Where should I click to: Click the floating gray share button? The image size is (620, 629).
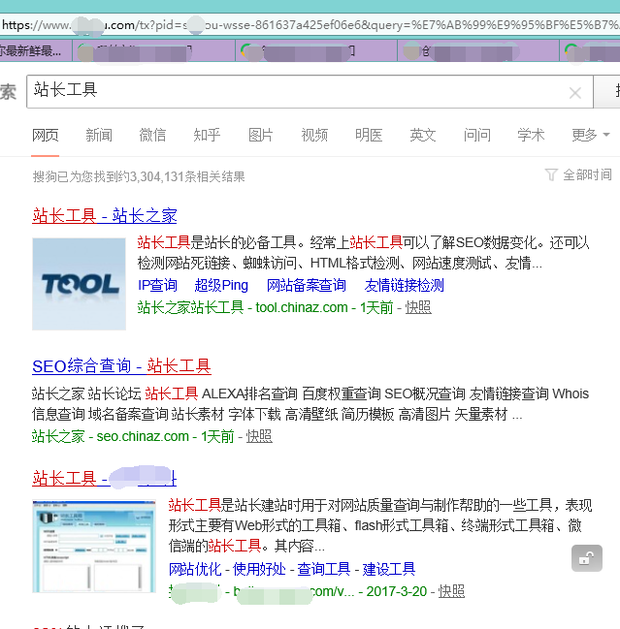pyautogui.click(x=587, y=558)
